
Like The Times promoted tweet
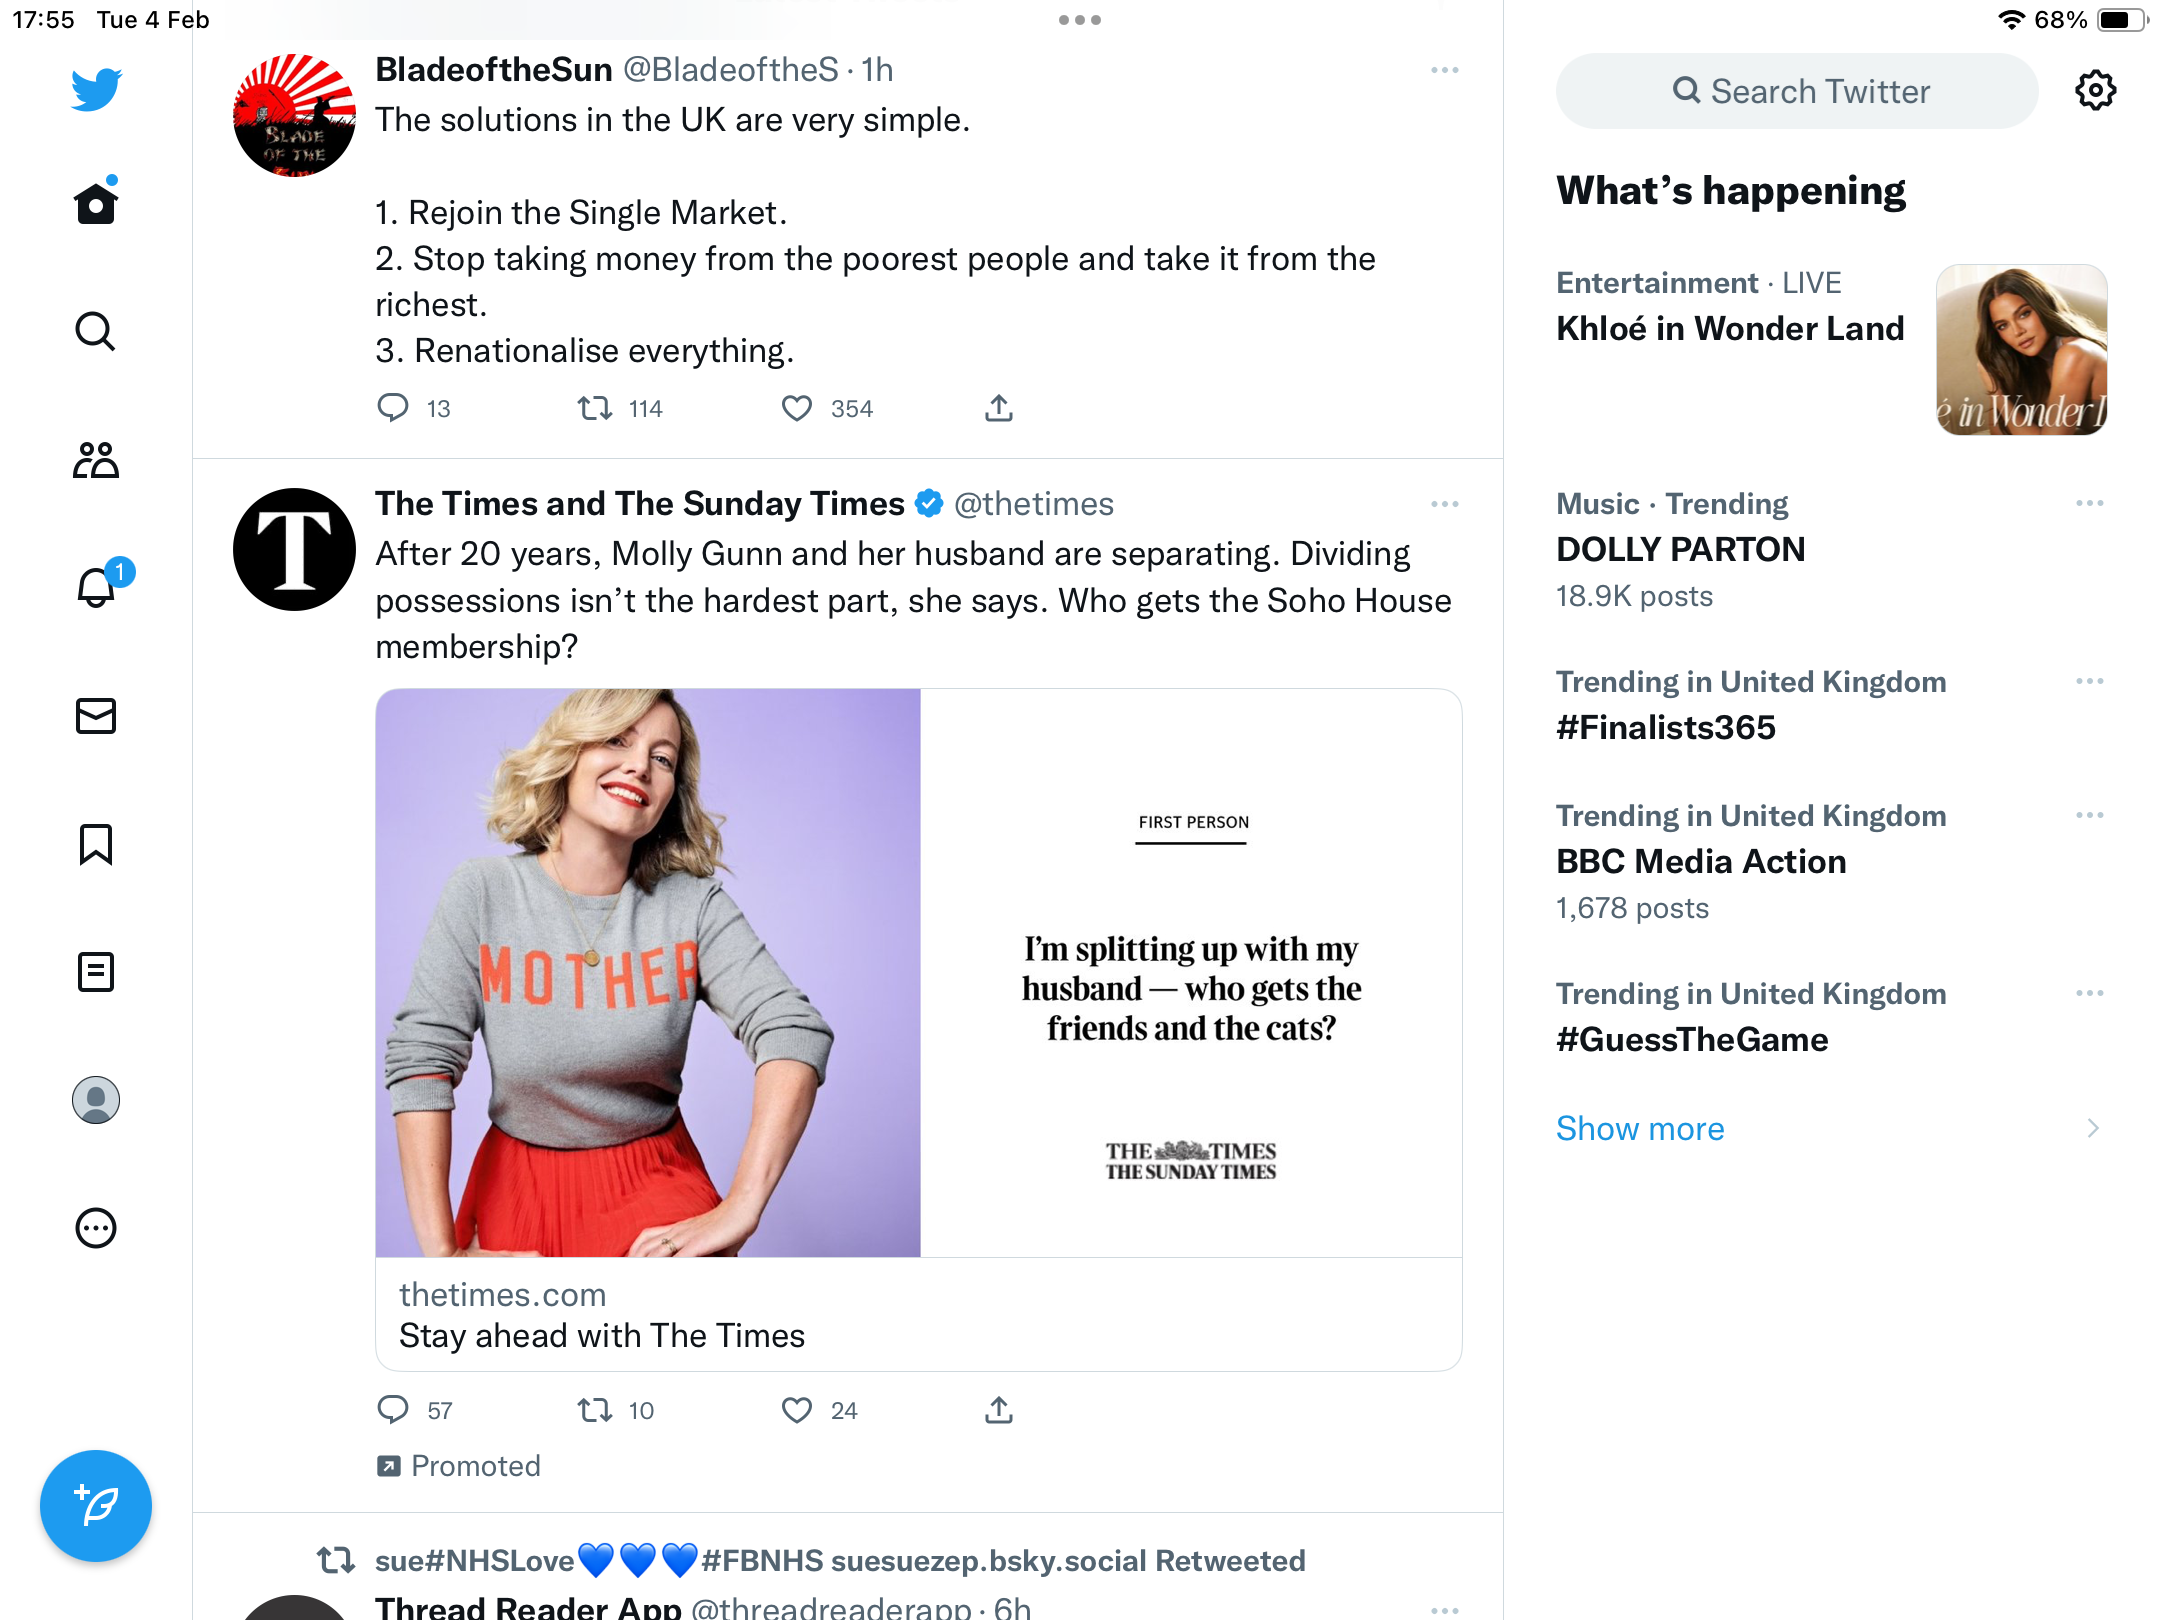[797, 1410]
